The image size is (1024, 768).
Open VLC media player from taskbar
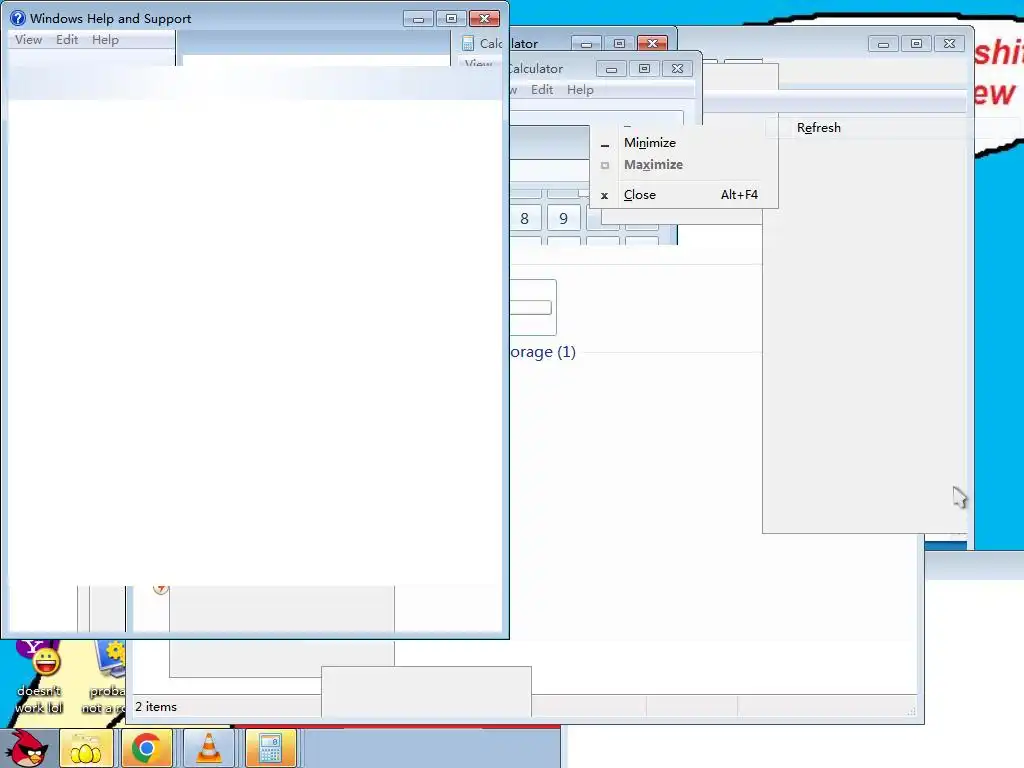coord(209,748)
